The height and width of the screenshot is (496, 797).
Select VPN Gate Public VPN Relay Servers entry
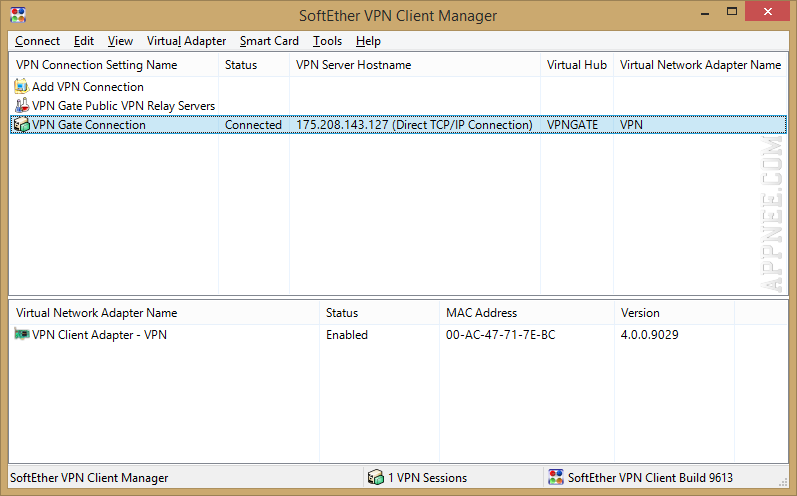(x=124, y=106)
